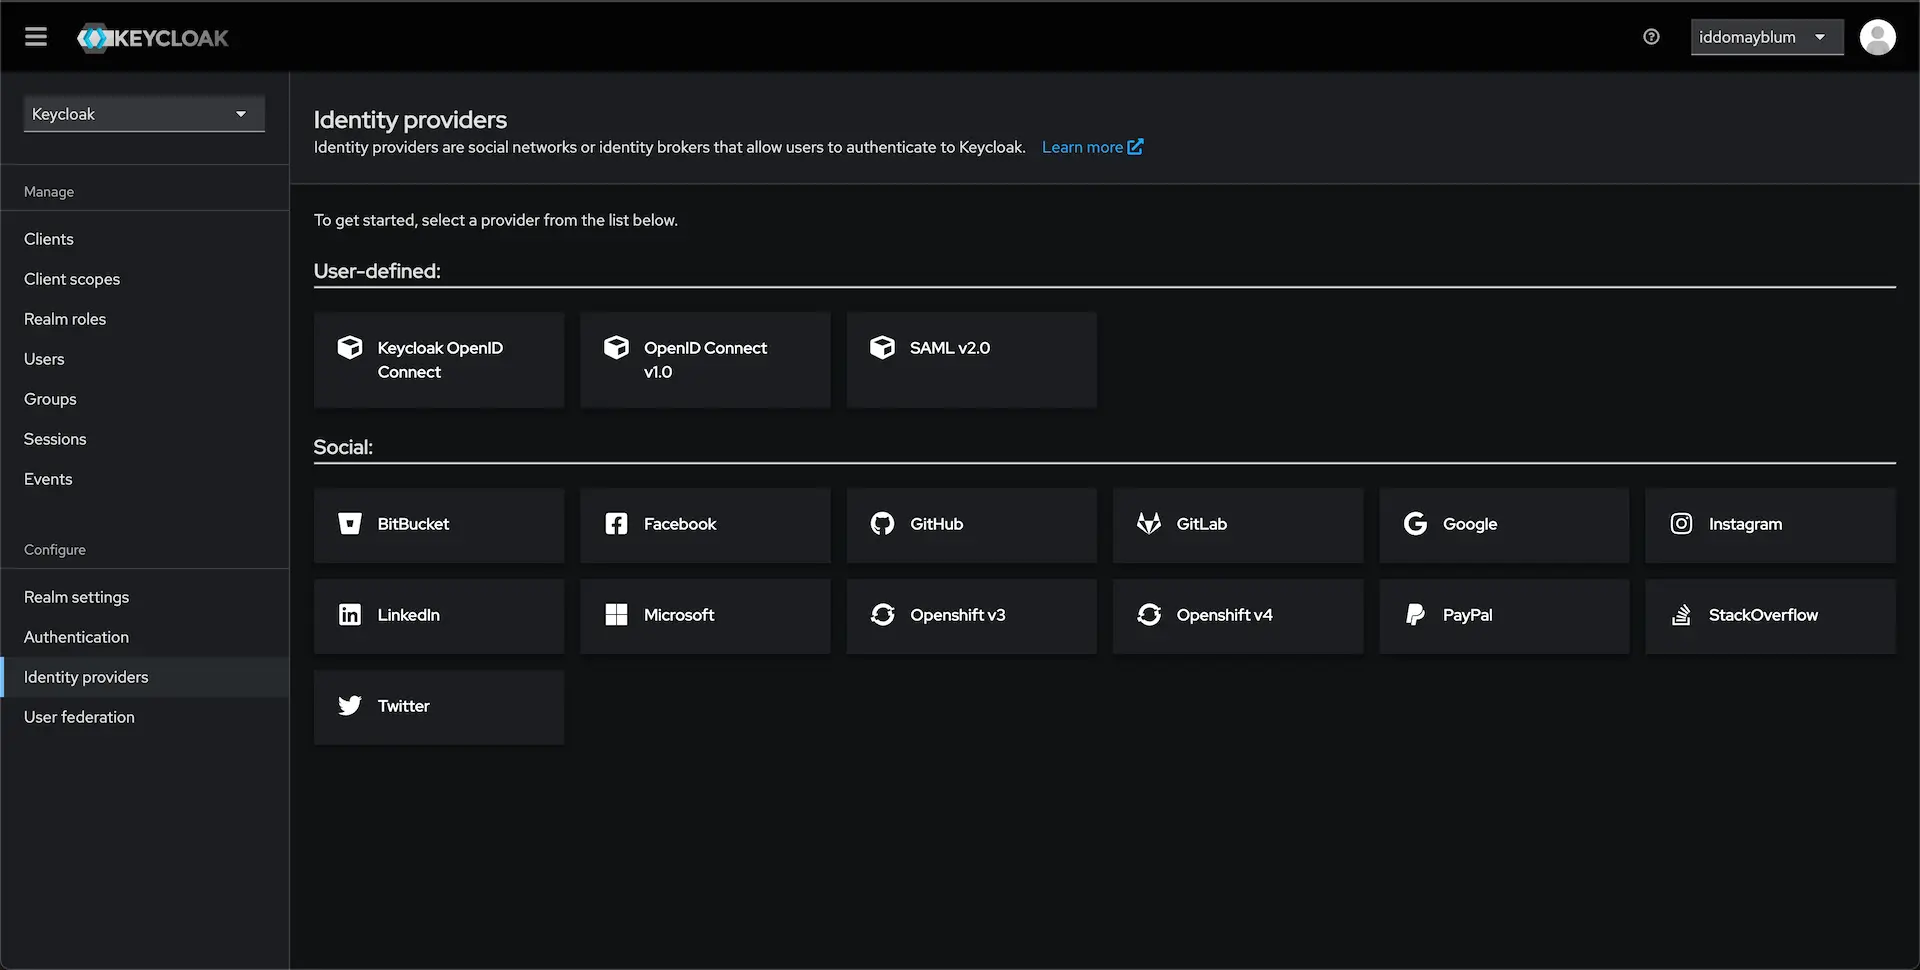Image resolution: width=1920 pixels, height=970 pixels.
Task: Select the PayPal provider icon
Action: 1415,614
